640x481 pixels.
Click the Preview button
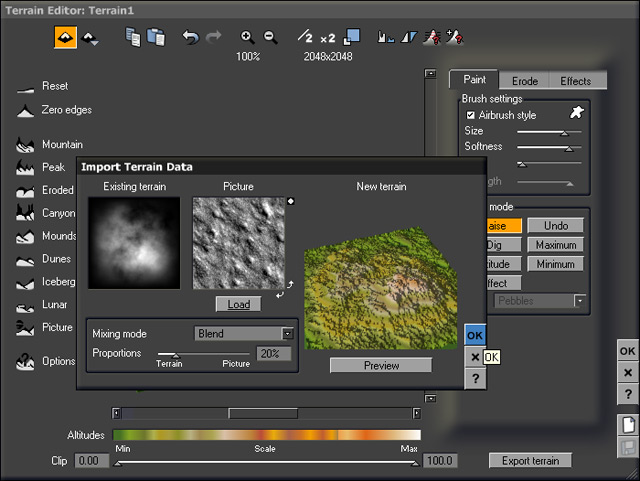(x=381, y=366)
